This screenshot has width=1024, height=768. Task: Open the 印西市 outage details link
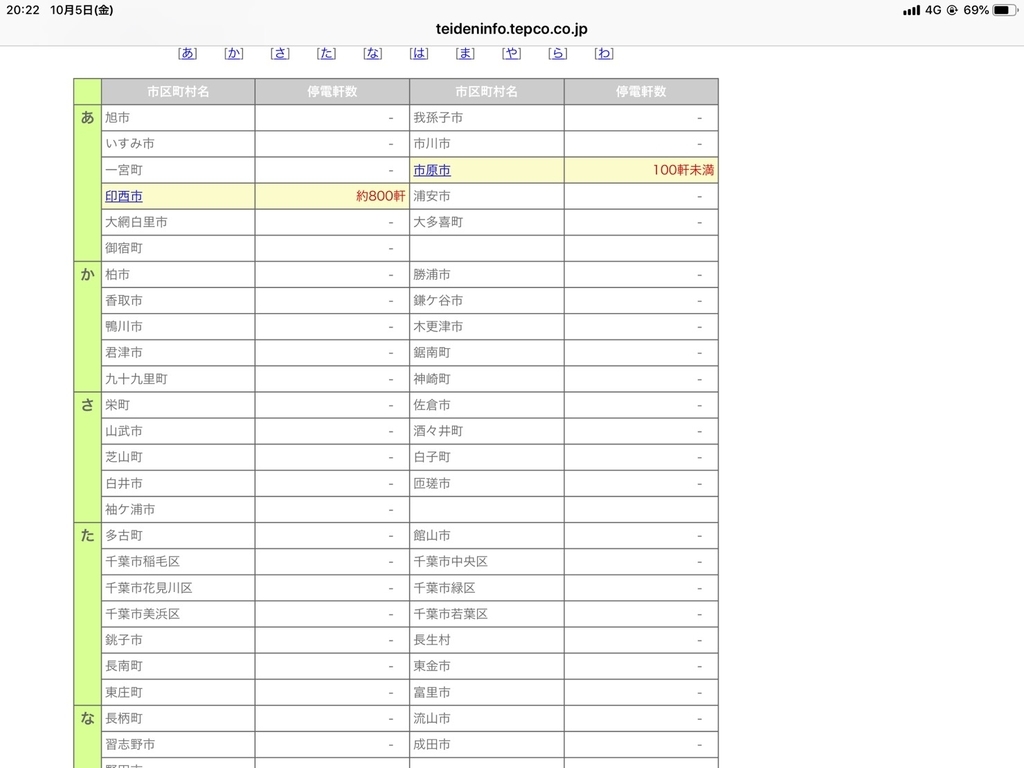click(123, 196)
